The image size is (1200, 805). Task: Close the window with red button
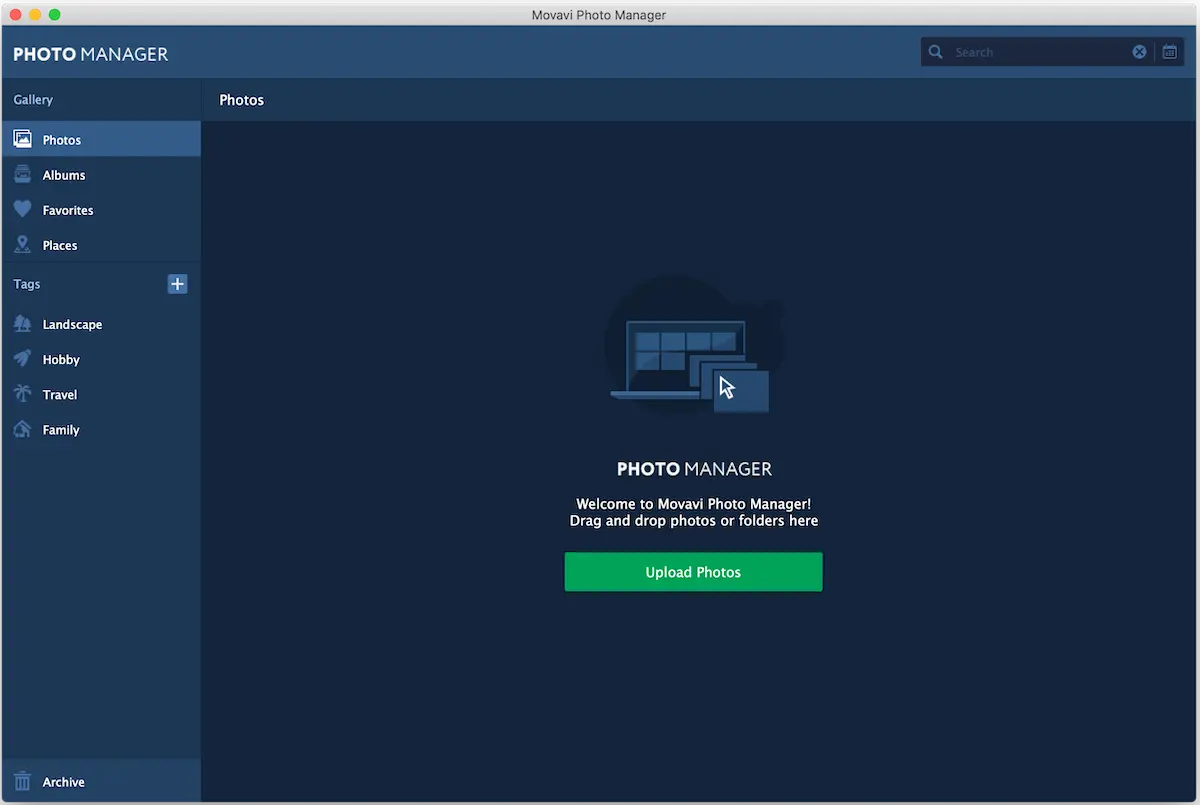click(15, 14)
